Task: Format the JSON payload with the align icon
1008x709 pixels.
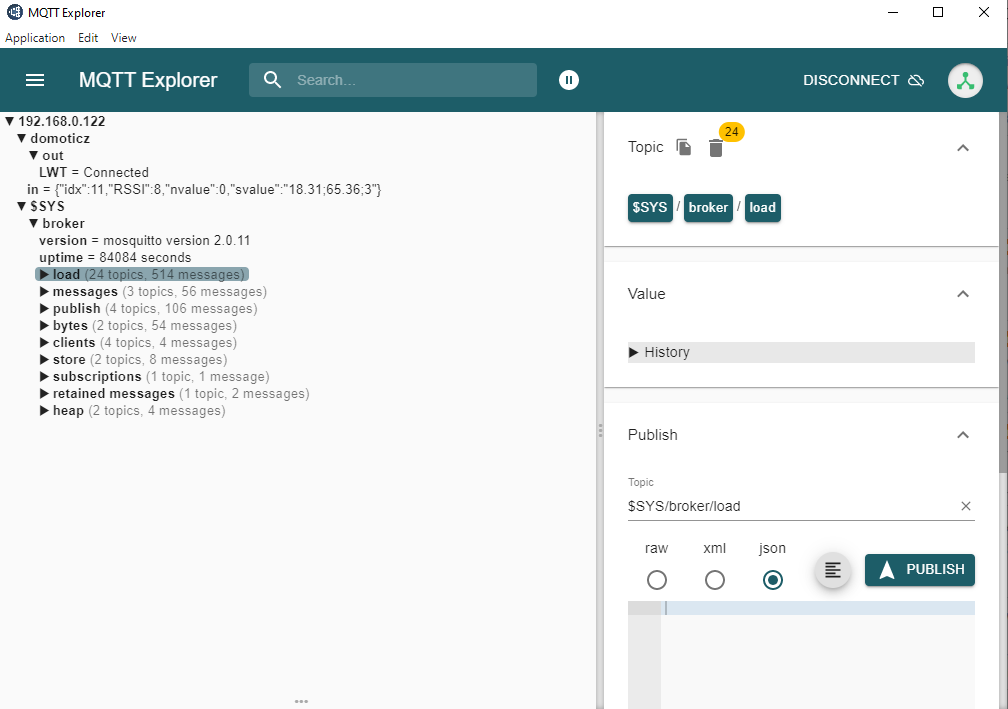Action: 832,570
